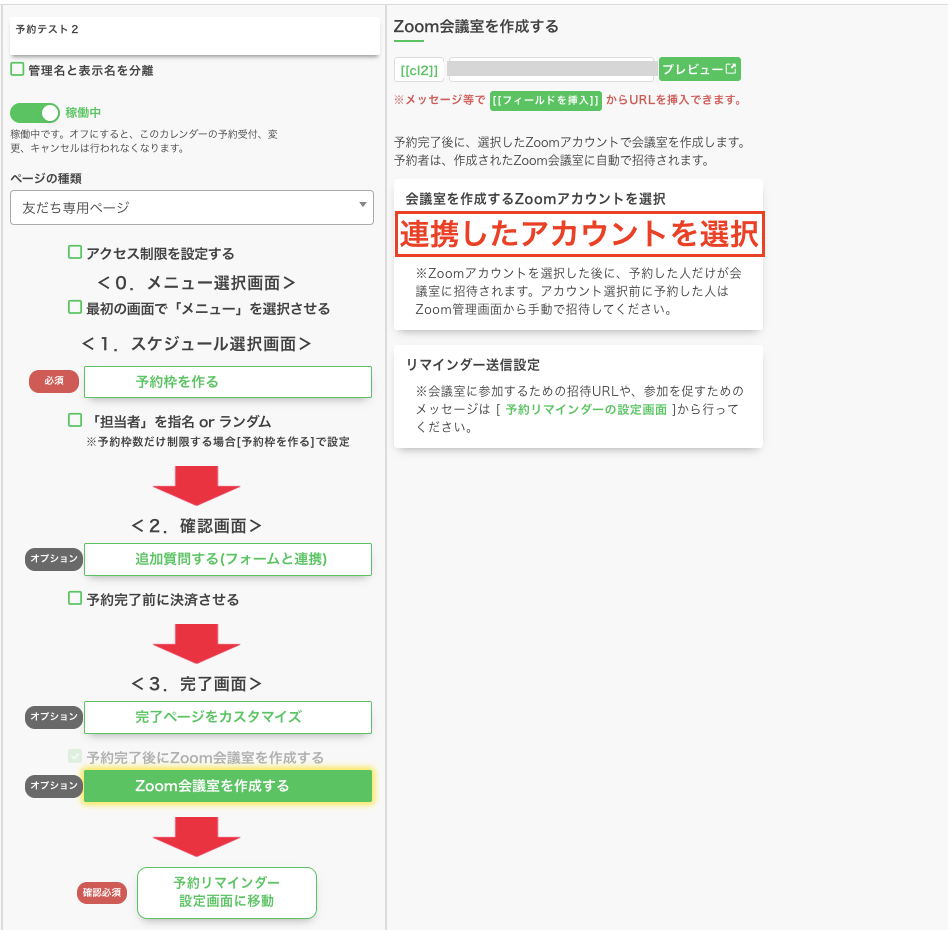The height and width of the screenshot is (930, 948).
Task: Enable 予約完了前に決済させる checkbox
Action: pyautogui.click(x=75, y=599)
